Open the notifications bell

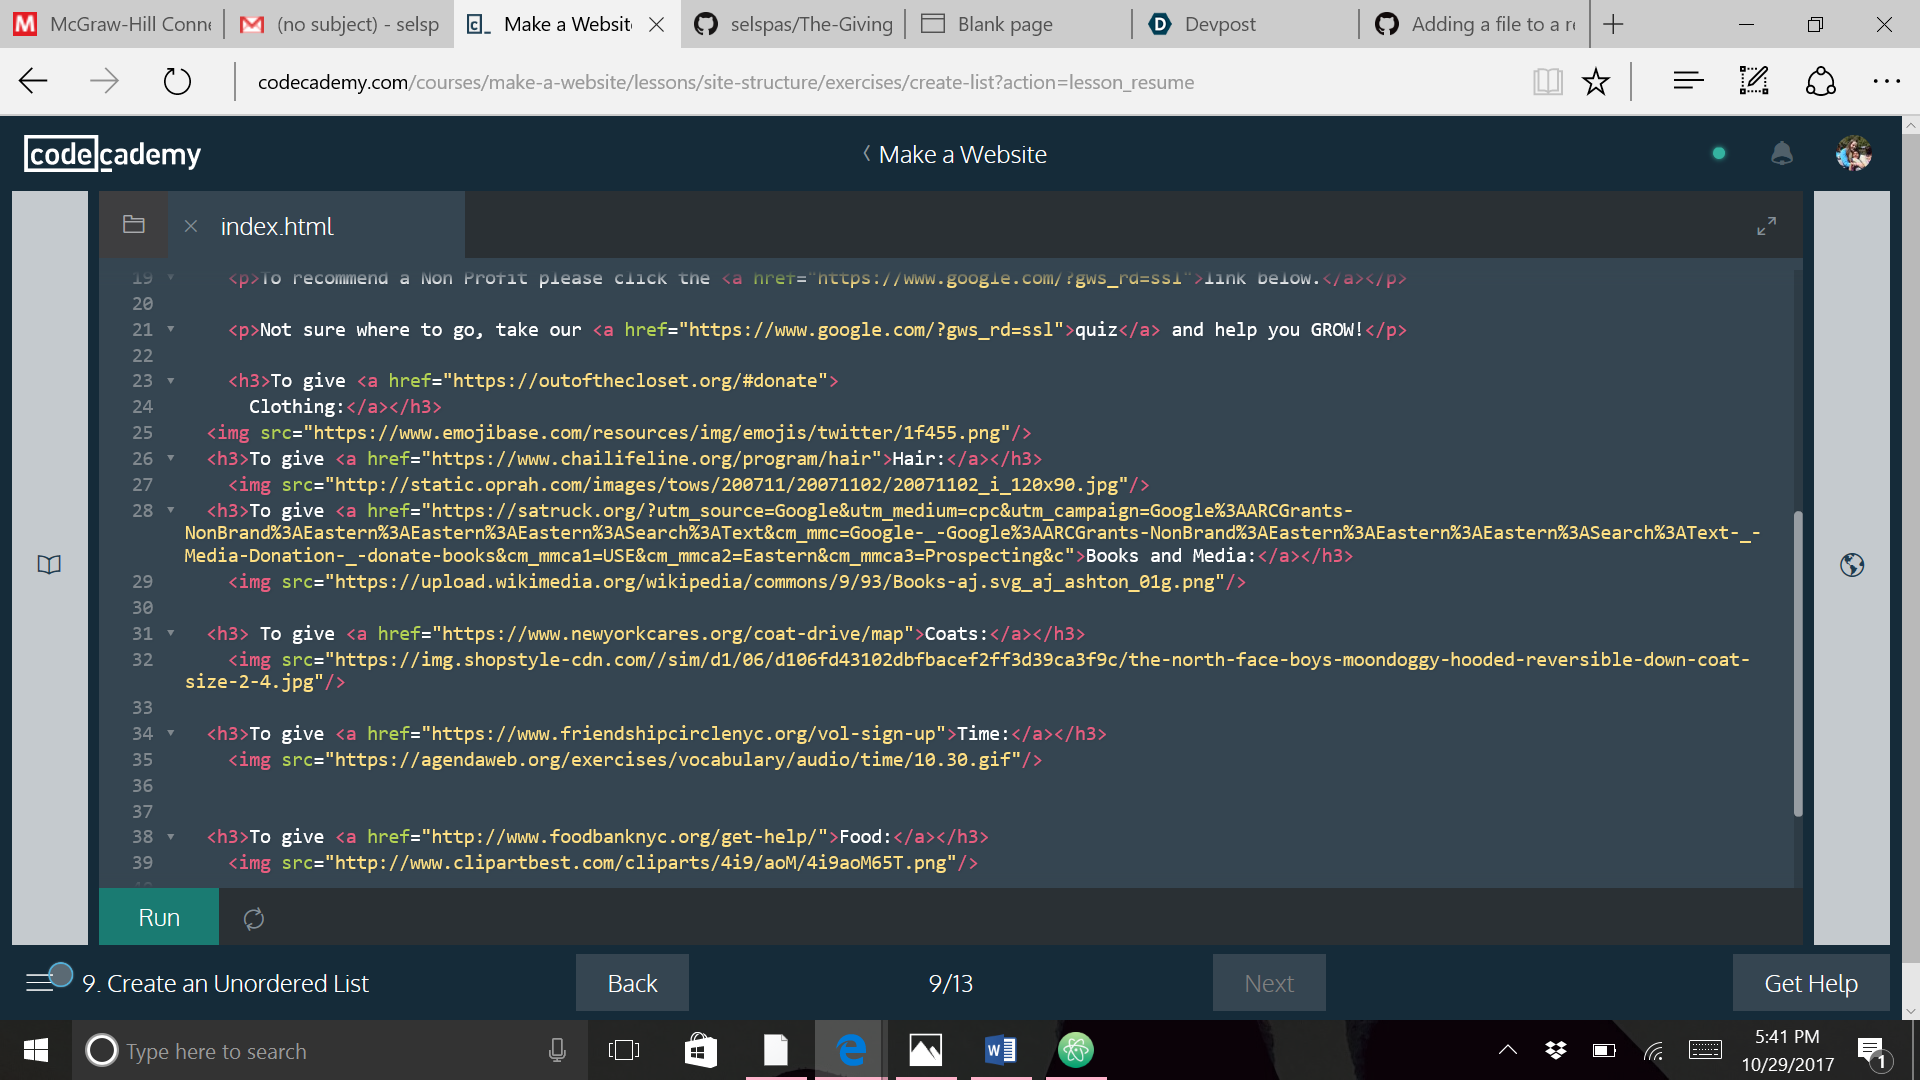click(1781, 154)
